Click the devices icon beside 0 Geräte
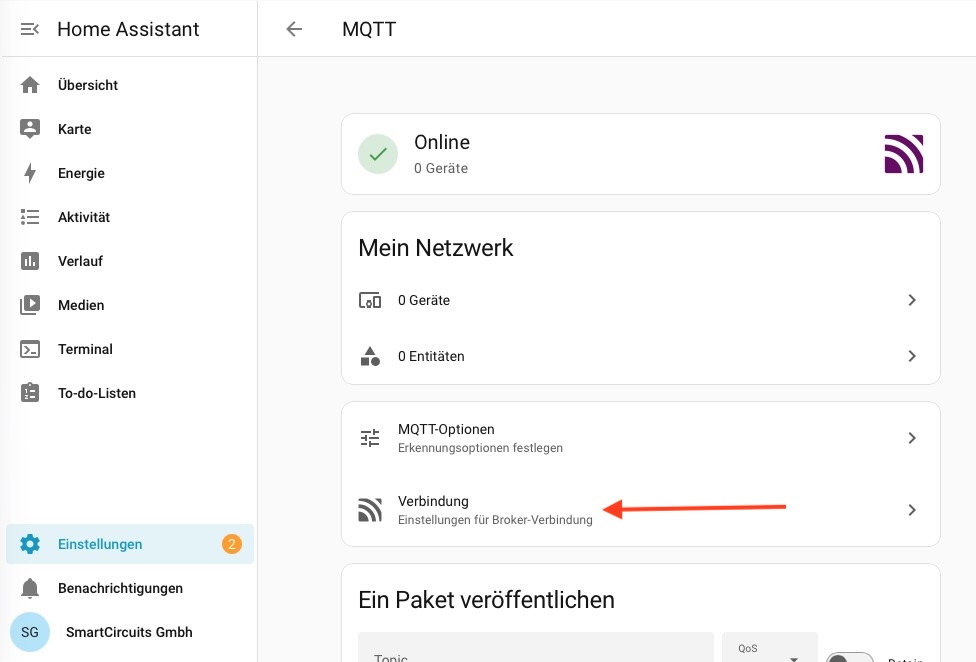 (x=370, y=301)
